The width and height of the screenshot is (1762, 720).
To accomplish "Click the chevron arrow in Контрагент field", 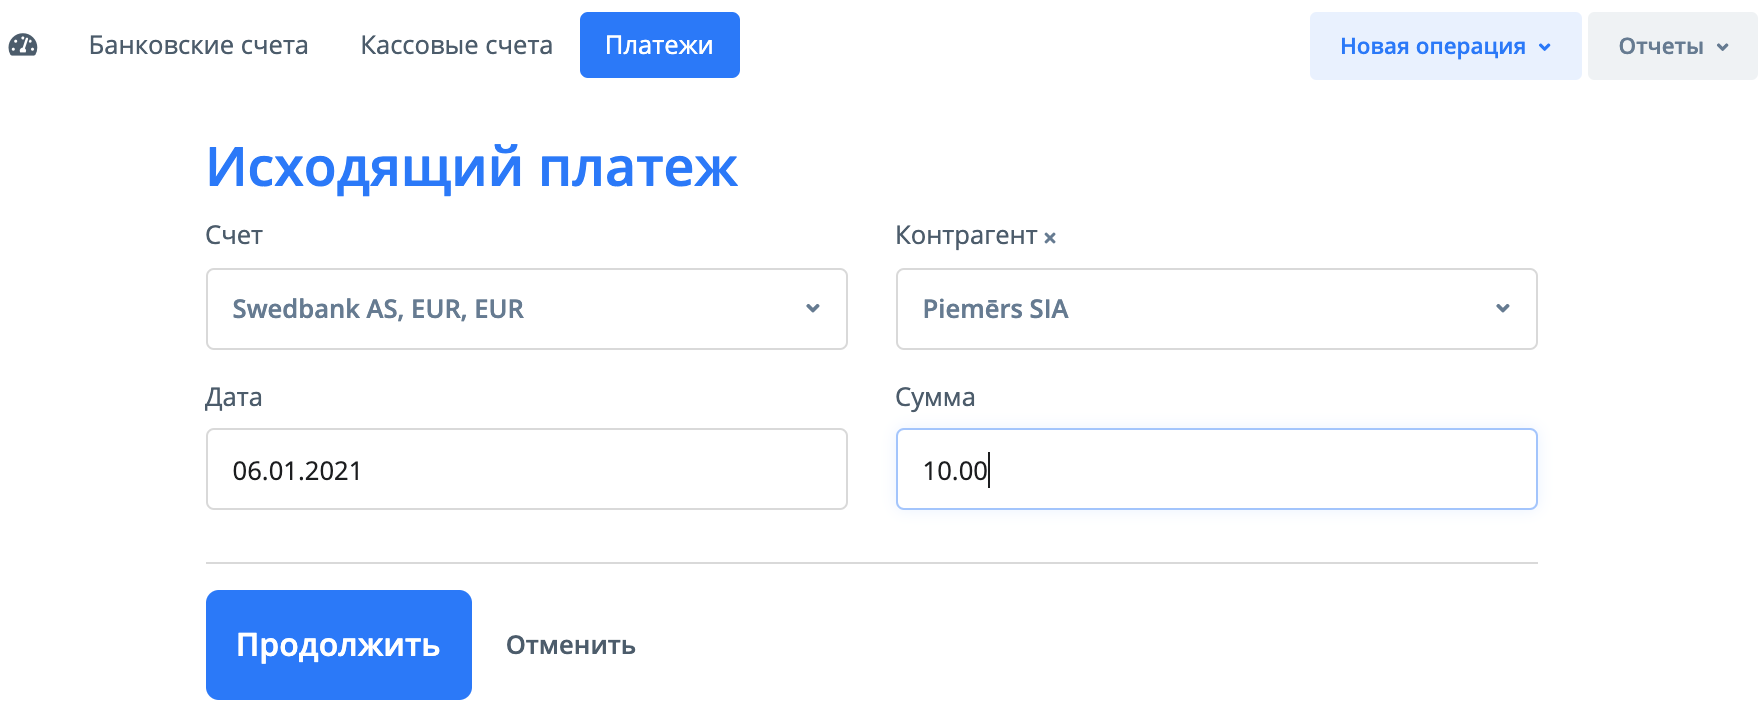I will click(1502, 308).
